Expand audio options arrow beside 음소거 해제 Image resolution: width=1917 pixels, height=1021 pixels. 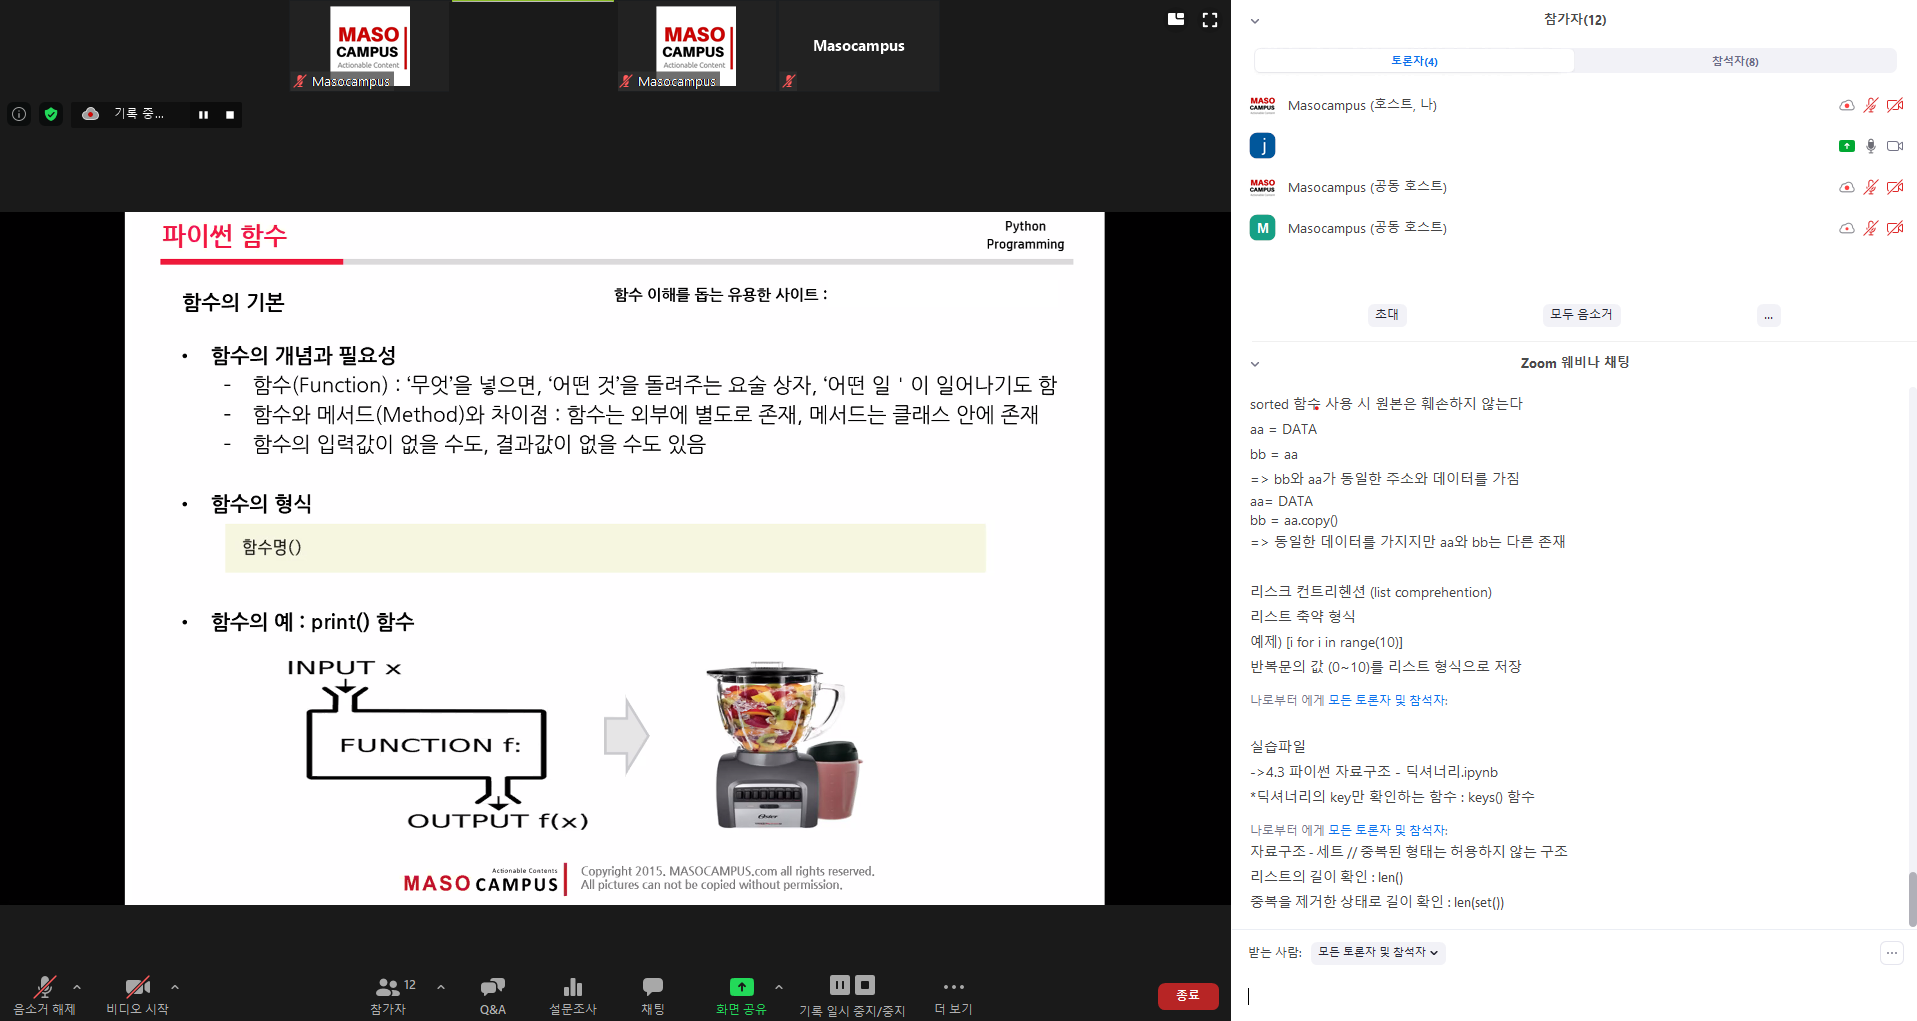[77, 987]
